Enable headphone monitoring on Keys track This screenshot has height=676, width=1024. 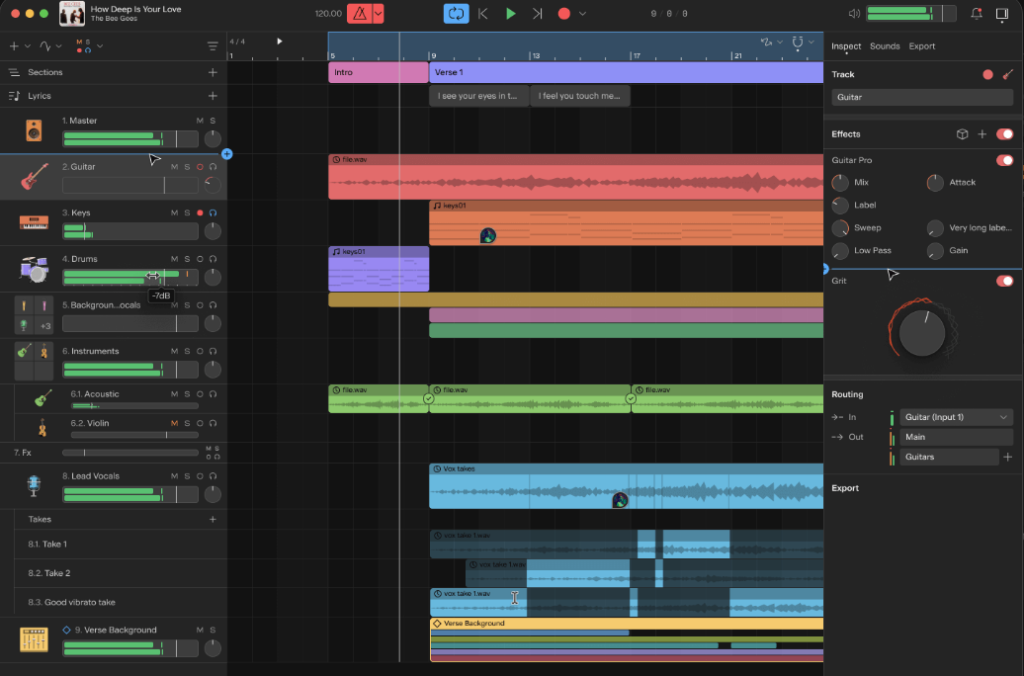click(213, 213)
